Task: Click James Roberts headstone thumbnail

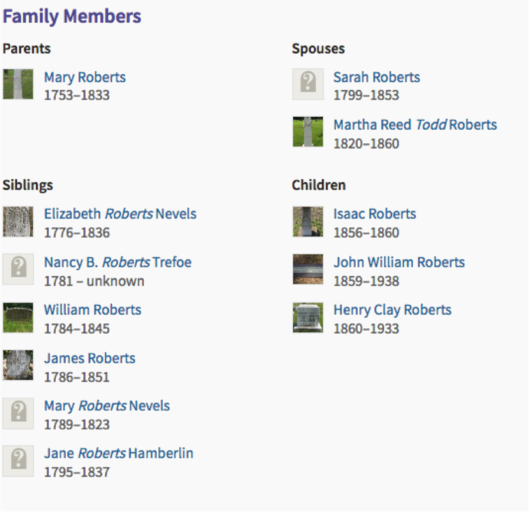Action: (18, 365)
